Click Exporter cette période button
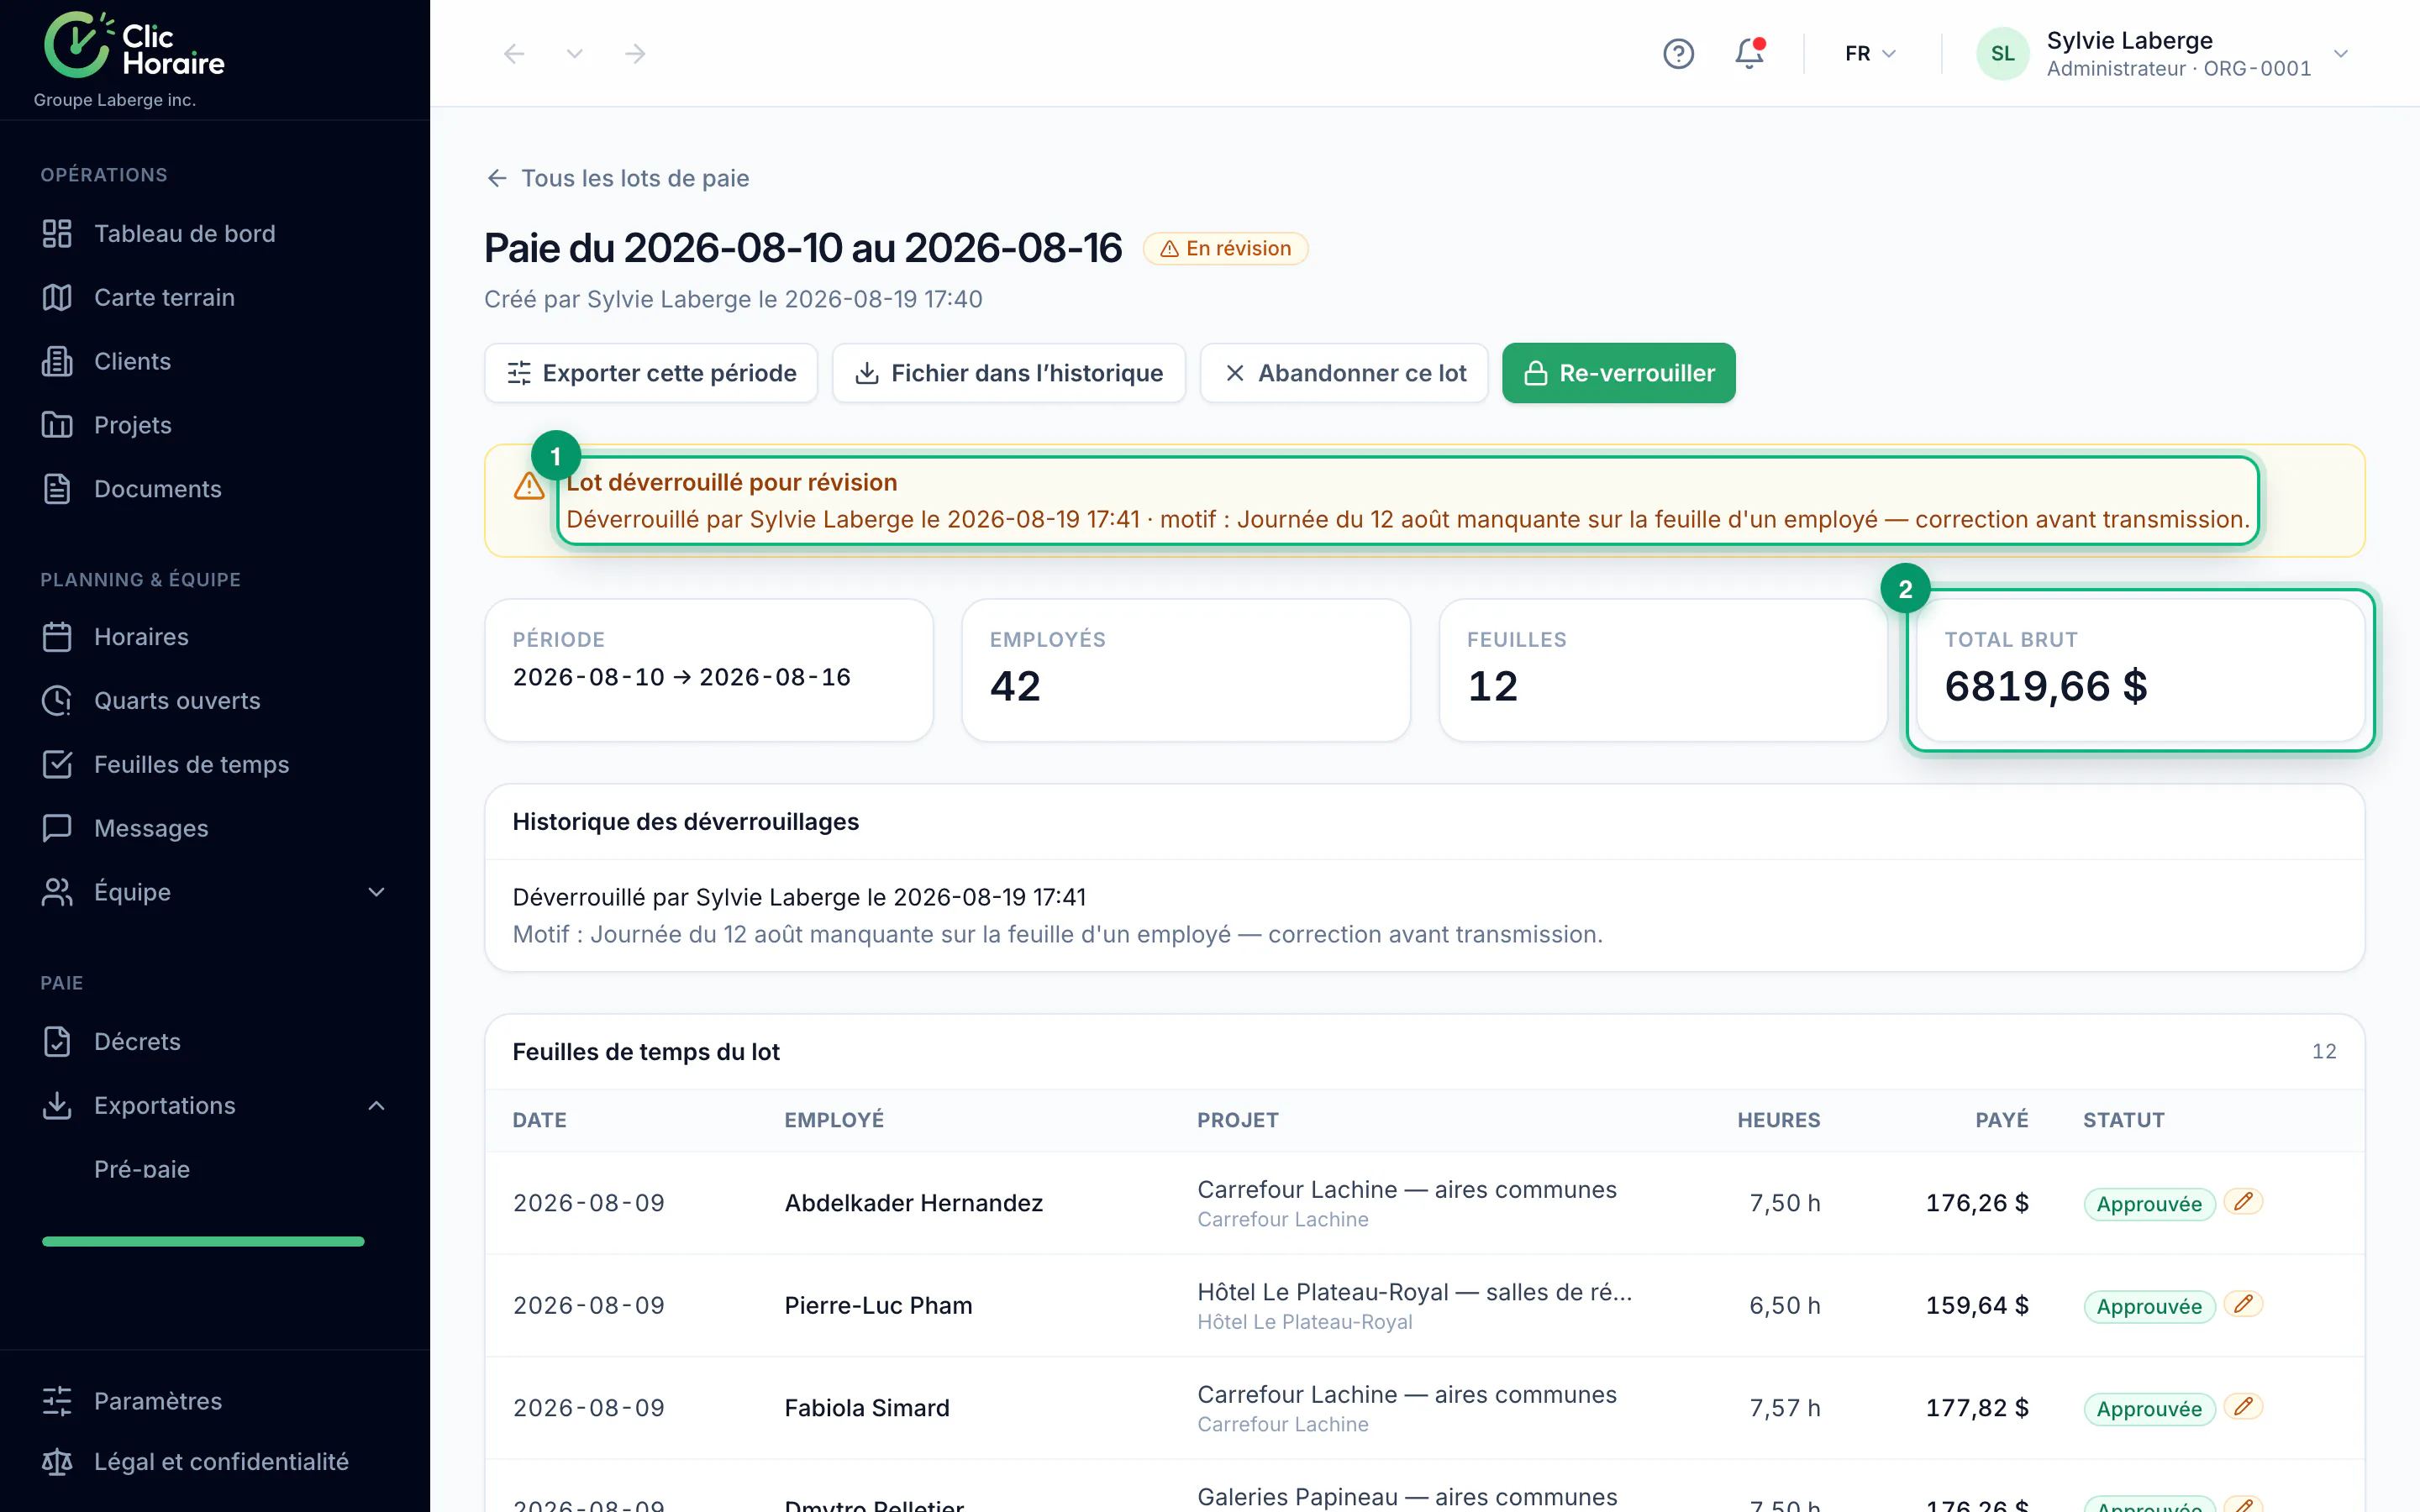 pyautogui.click(x=651, y=373)
